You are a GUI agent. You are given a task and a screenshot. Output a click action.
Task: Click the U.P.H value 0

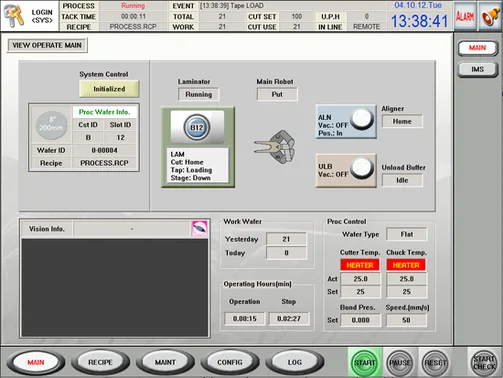366,16
